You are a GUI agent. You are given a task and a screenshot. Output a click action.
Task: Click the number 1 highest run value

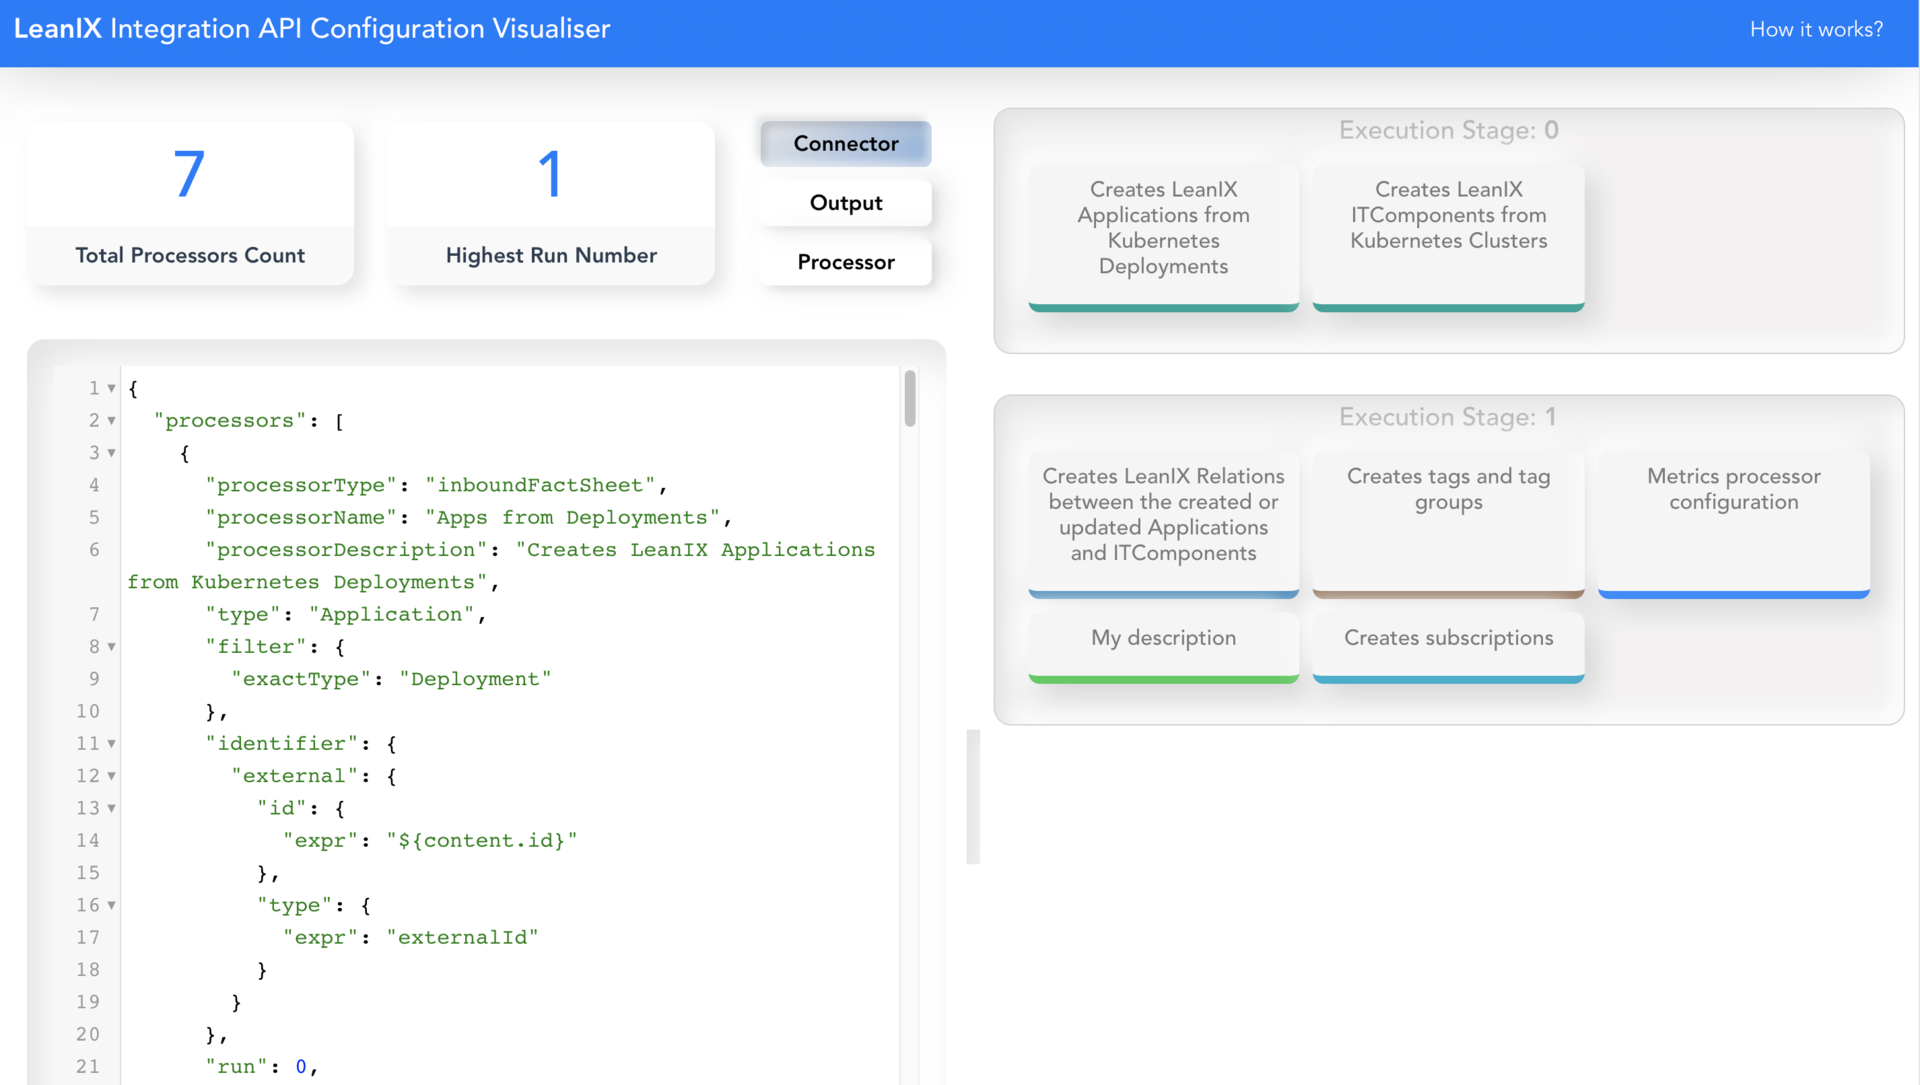[x=550, y=174]
